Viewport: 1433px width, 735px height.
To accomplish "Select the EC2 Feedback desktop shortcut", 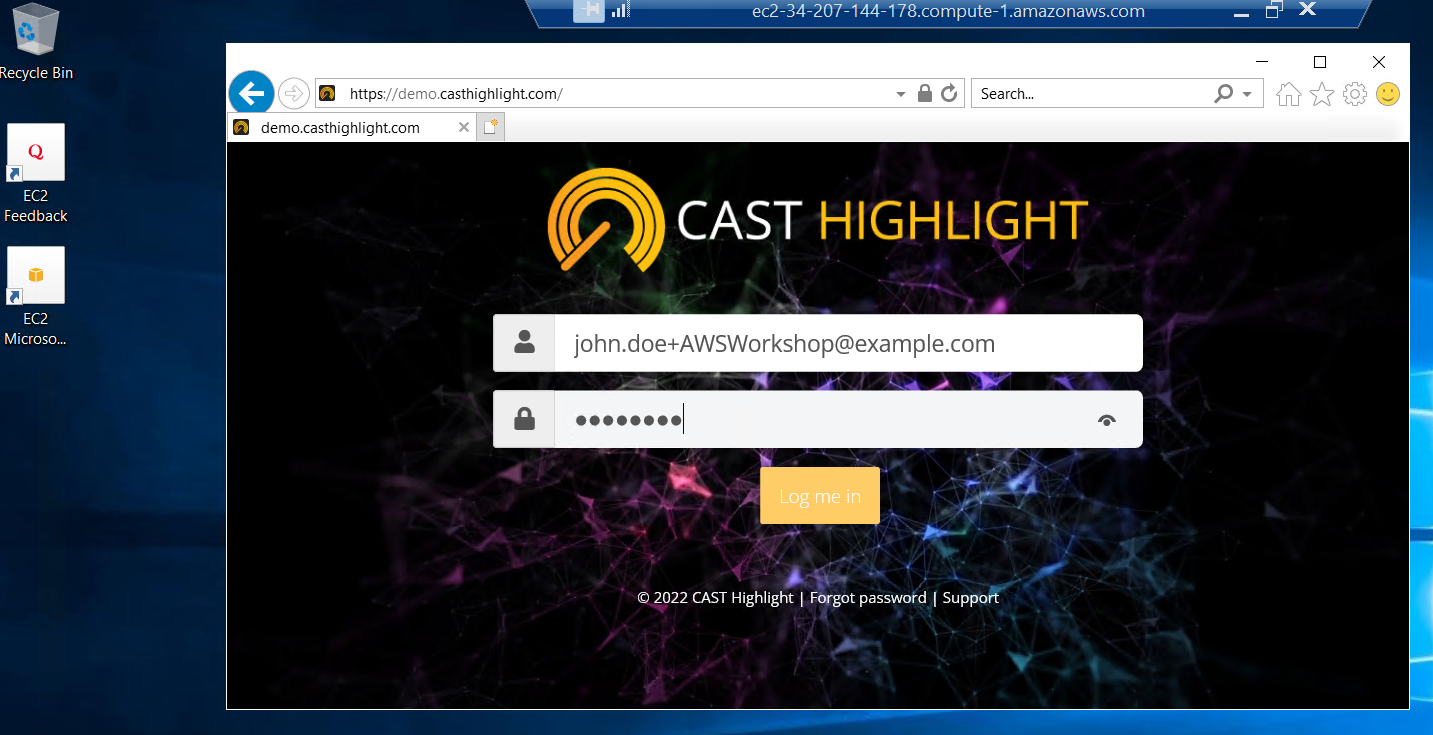I will pos(36,175).
